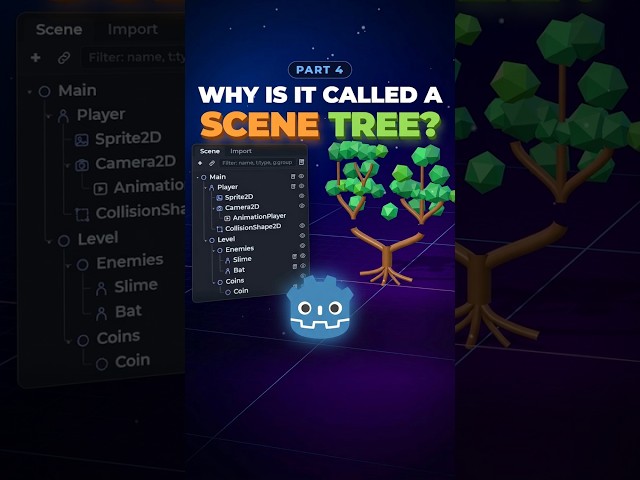This screenshot has width=640, height=480.
Task: Click the filter field in large dimmed Scene dock
Action: click(x=133, y=58)
